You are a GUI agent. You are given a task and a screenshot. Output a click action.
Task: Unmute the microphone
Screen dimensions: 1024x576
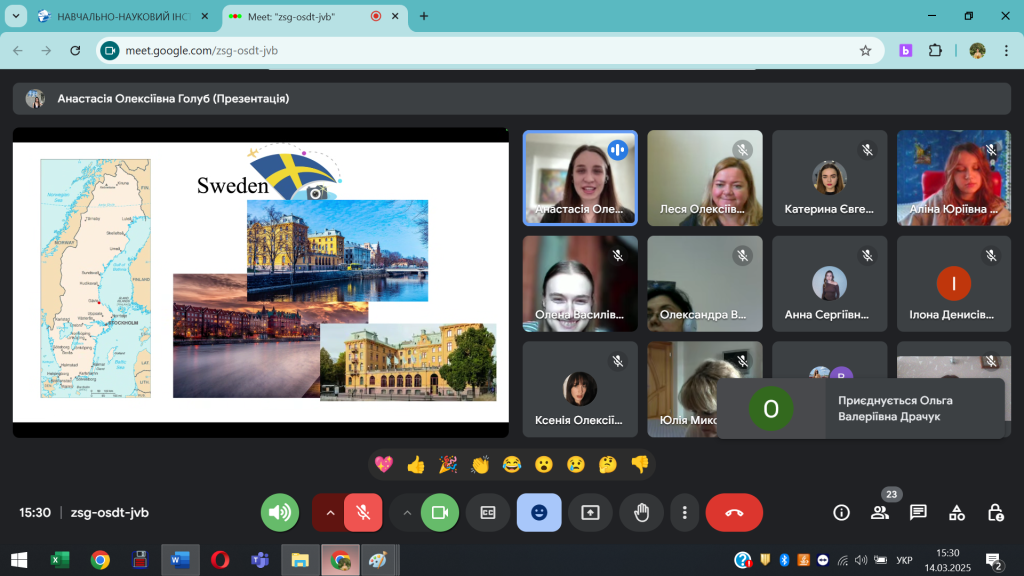[363, 513]
